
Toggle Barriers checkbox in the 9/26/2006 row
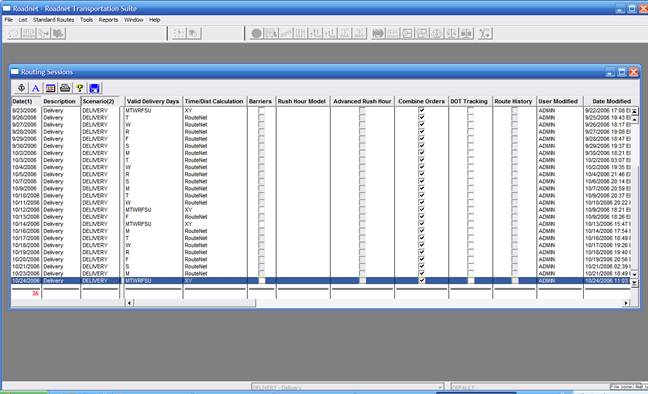tap(261, 117)
